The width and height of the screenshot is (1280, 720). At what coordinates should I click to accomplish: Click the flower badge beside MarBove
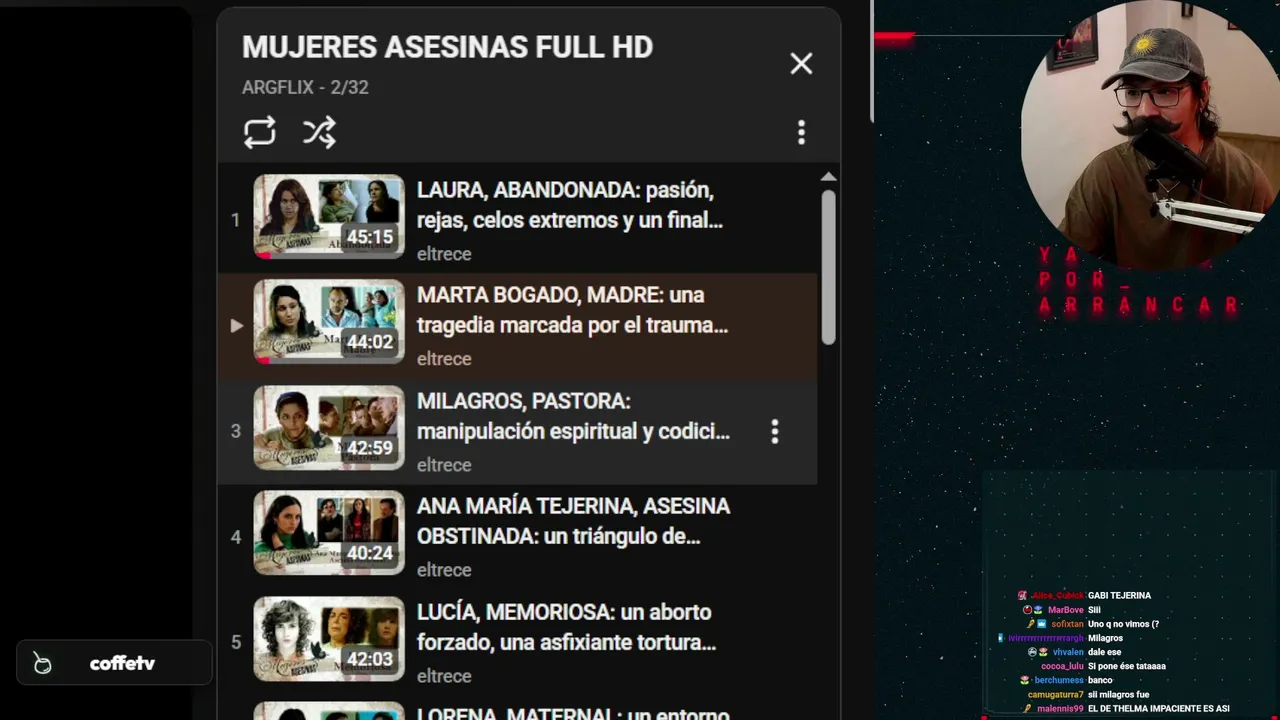(1038, 610)
